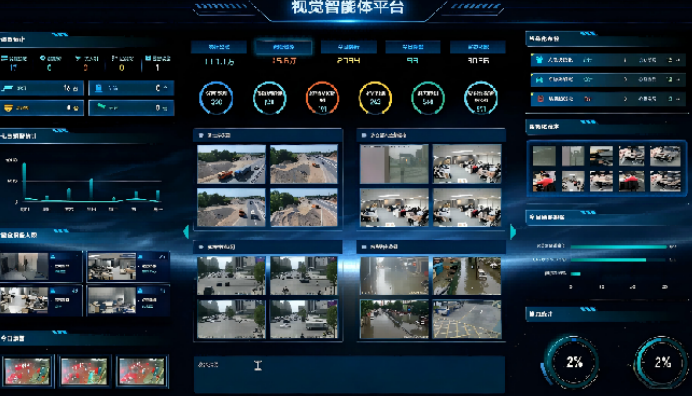Open the arrow at end of first list row
692x396 pixels.
click(678, 60)
